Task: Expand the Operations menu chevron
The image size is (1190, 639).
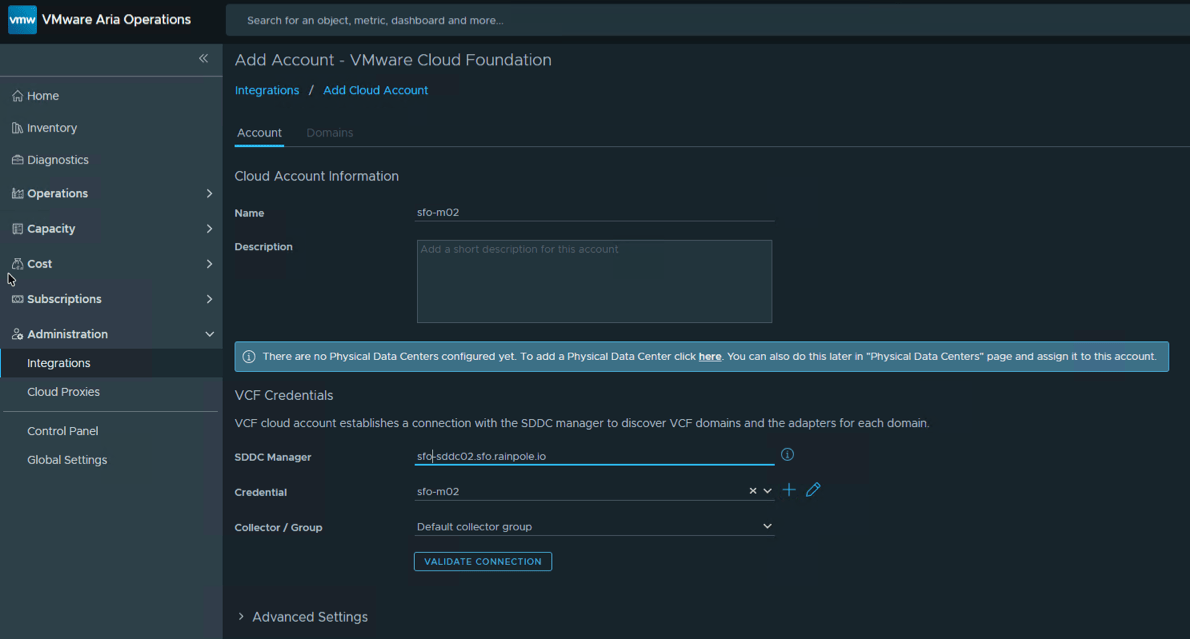Action: (209, 194)
